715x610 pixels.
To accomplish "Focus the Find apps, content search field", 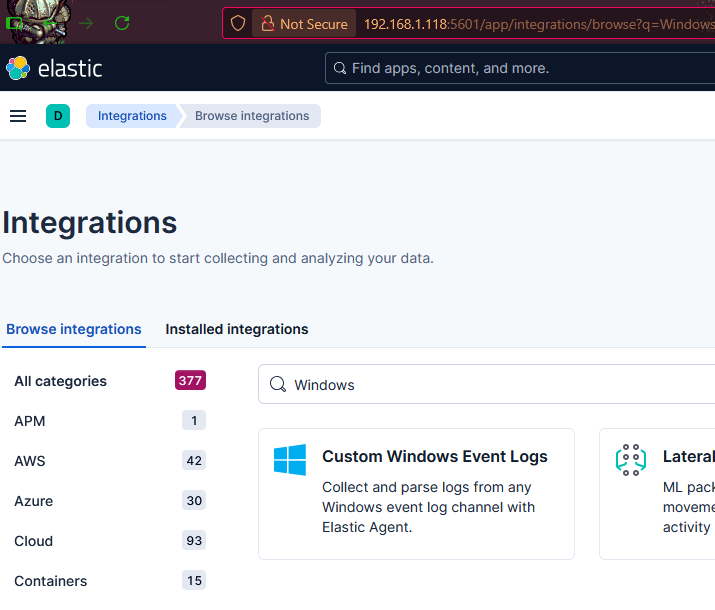I will point(520,68).
